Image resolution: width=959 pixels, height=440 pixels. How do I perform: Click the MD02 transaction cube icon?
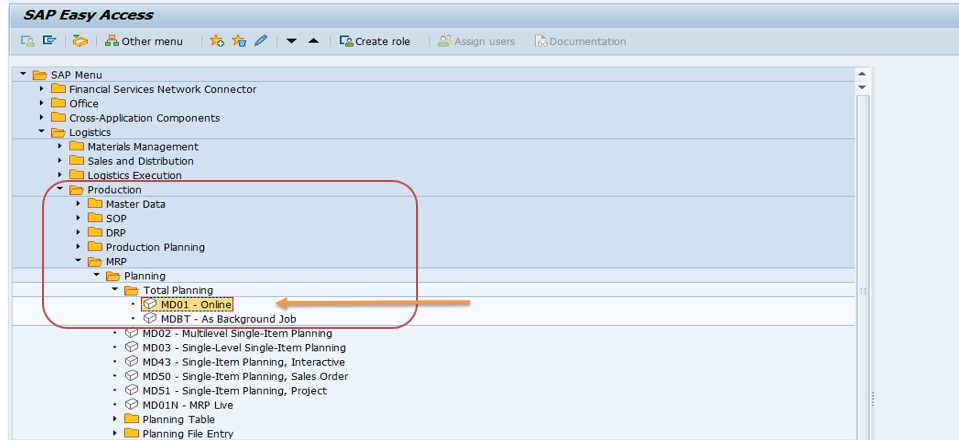pyautogui.click(x=131, y=333)
